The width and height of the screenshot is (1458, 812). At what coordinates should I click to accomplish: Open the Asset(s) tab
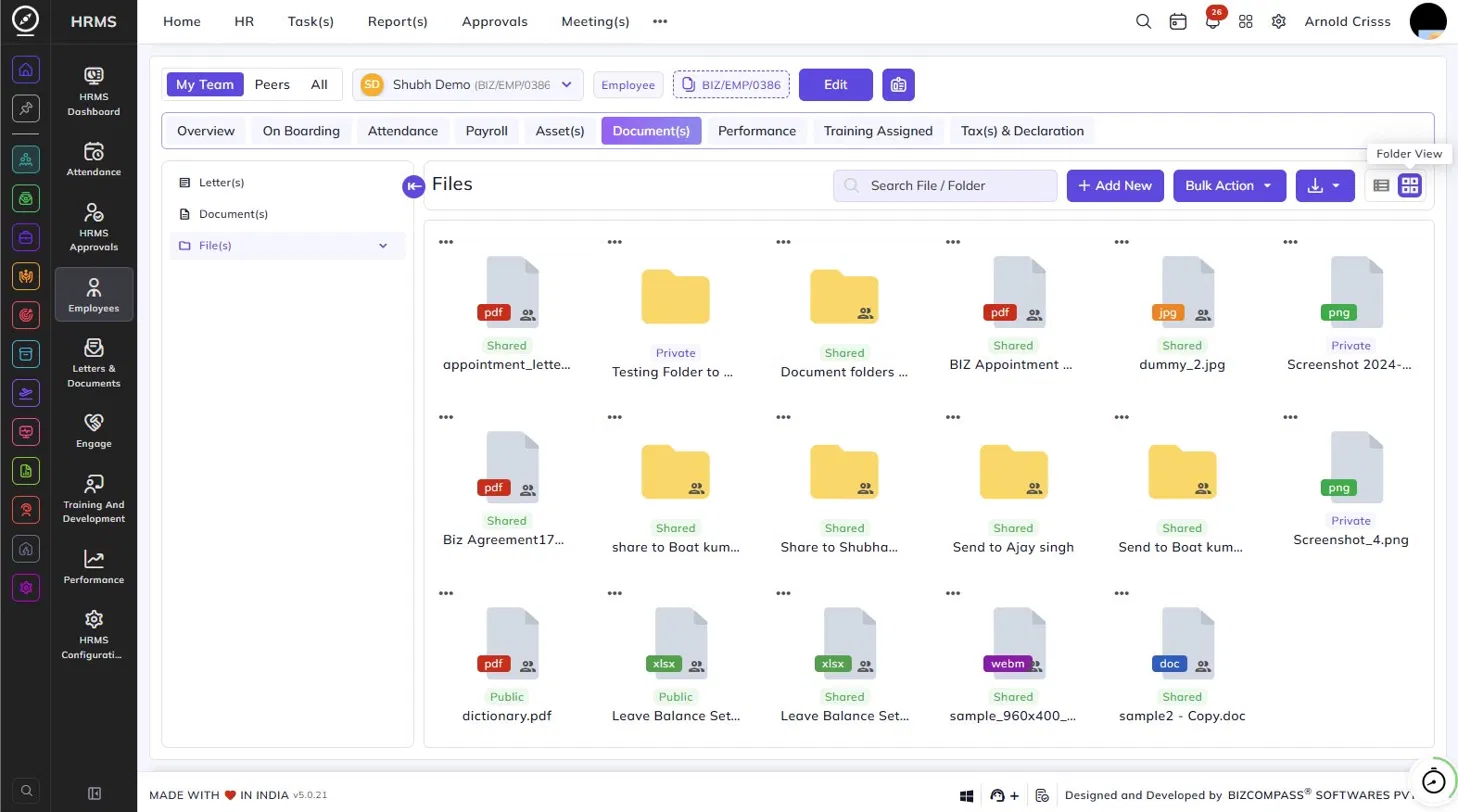click(560, 131)
